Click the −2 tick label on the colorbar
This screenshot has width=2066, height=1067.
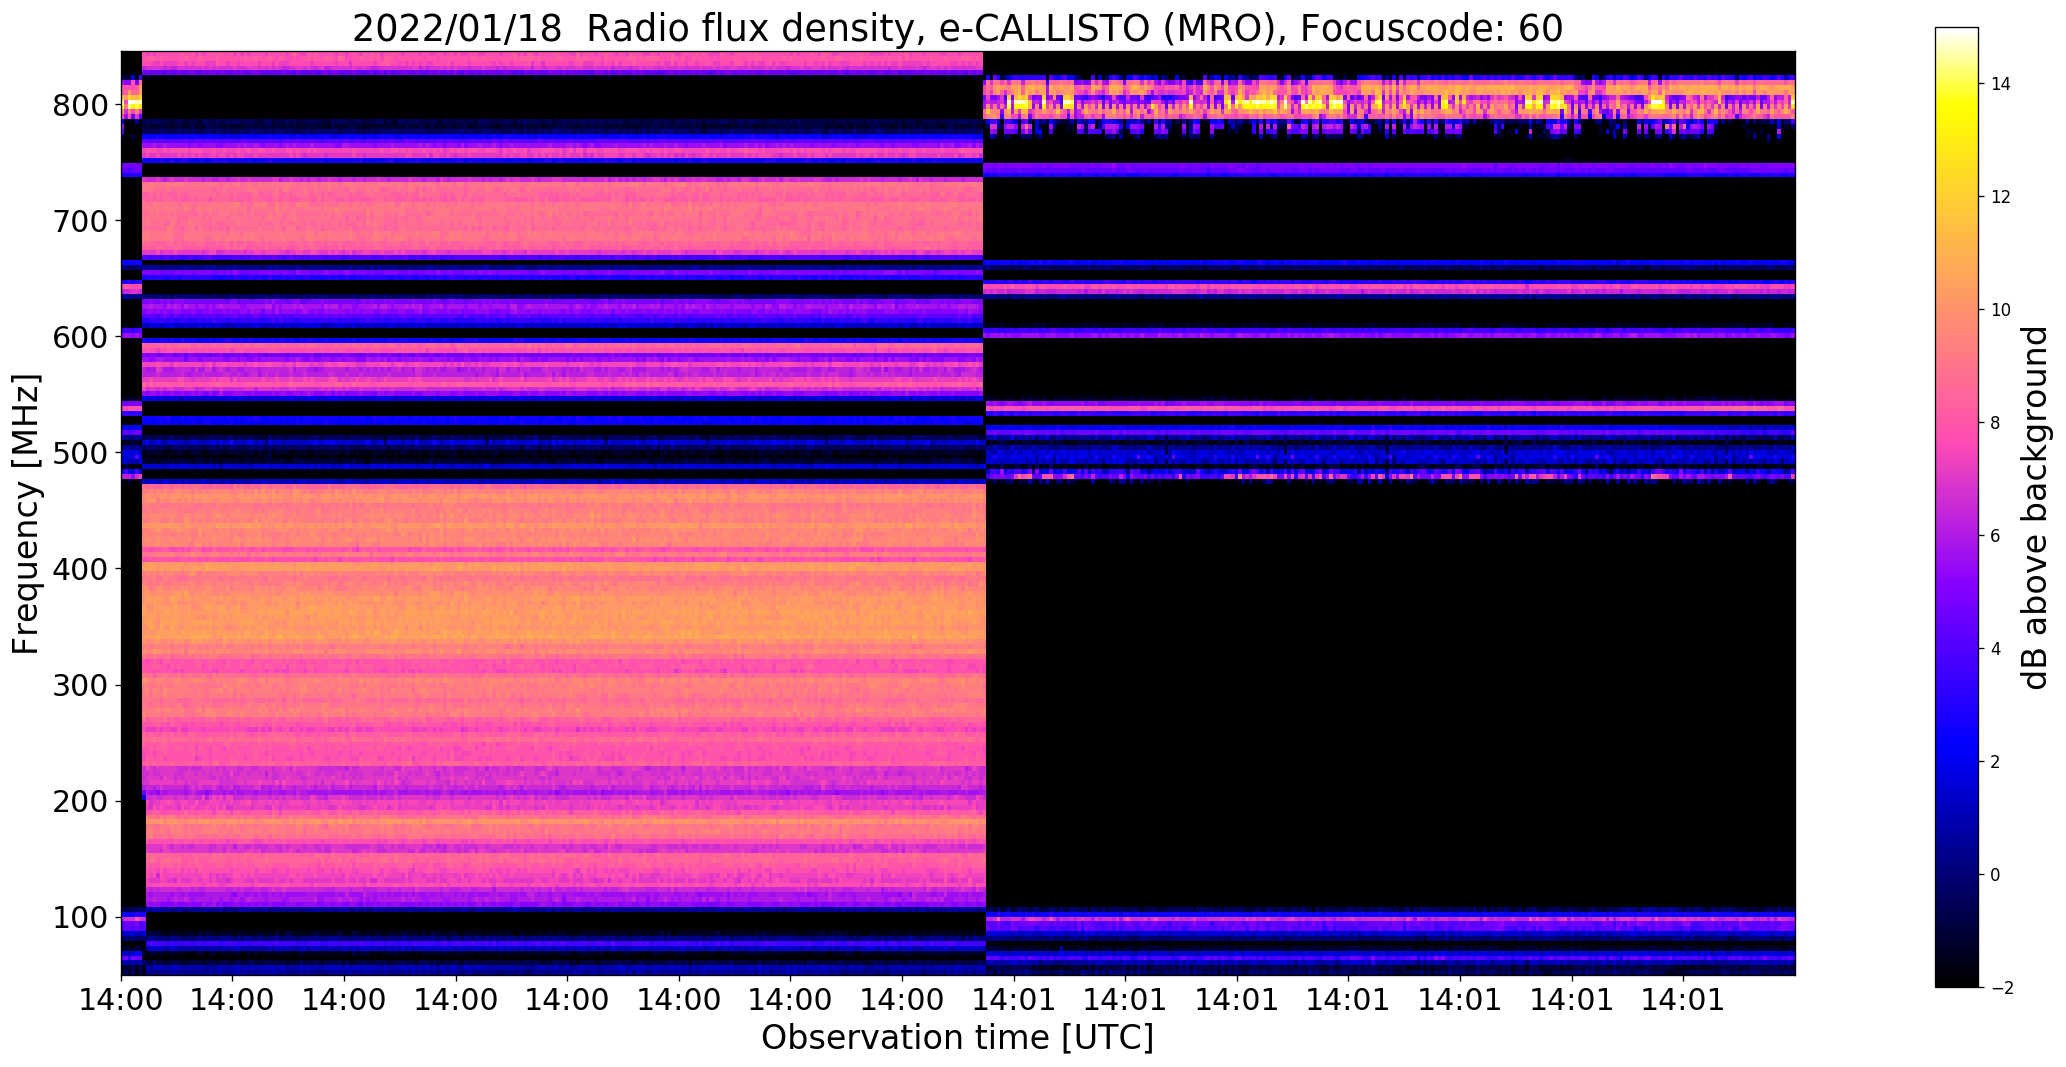point(2000,988)
